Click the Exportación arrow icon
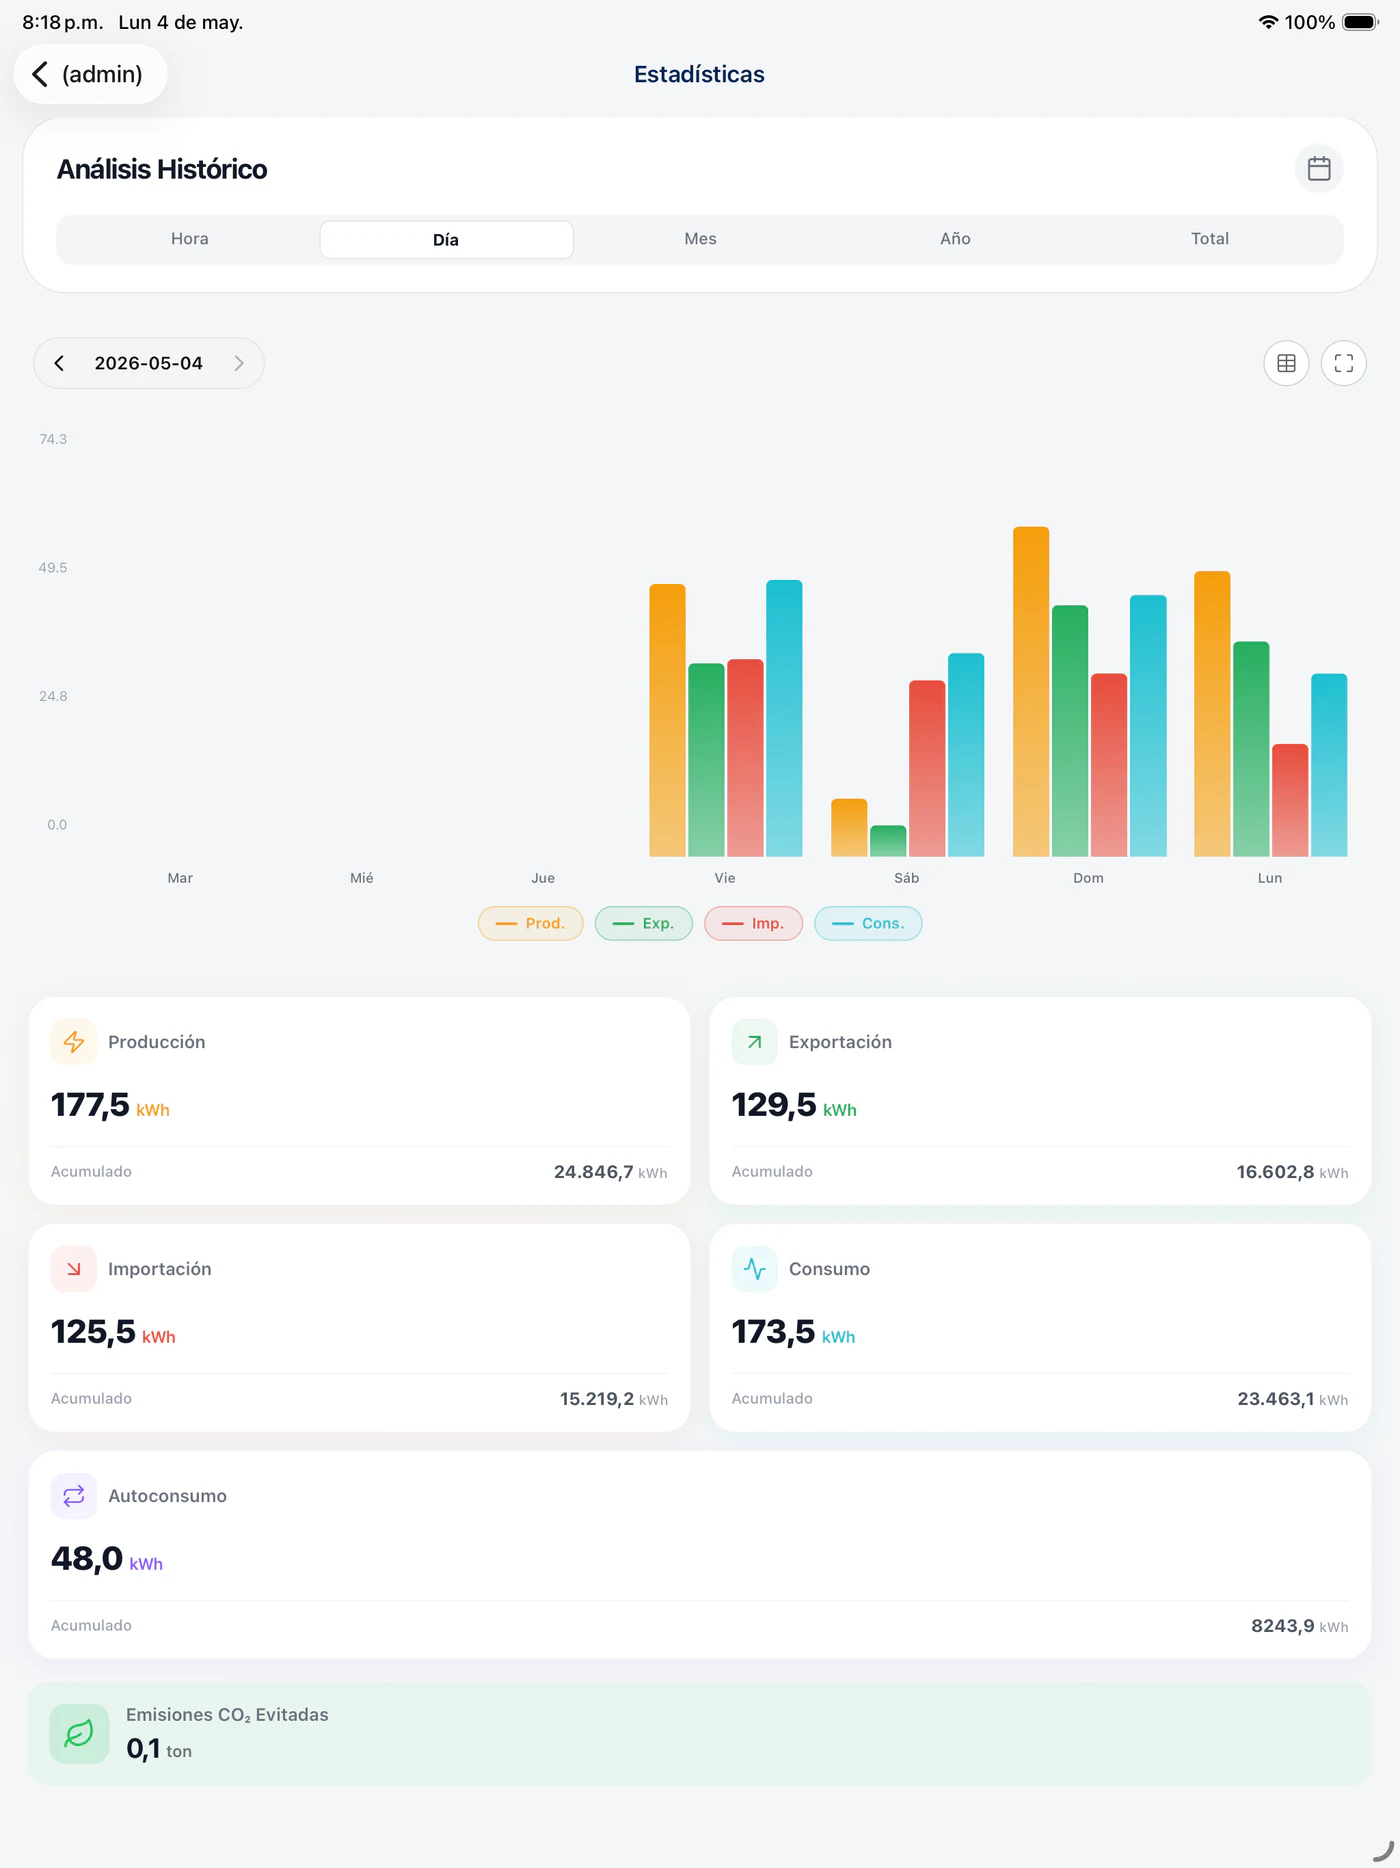This screenshot has height=1868, width=1400. click(754, 1042)
